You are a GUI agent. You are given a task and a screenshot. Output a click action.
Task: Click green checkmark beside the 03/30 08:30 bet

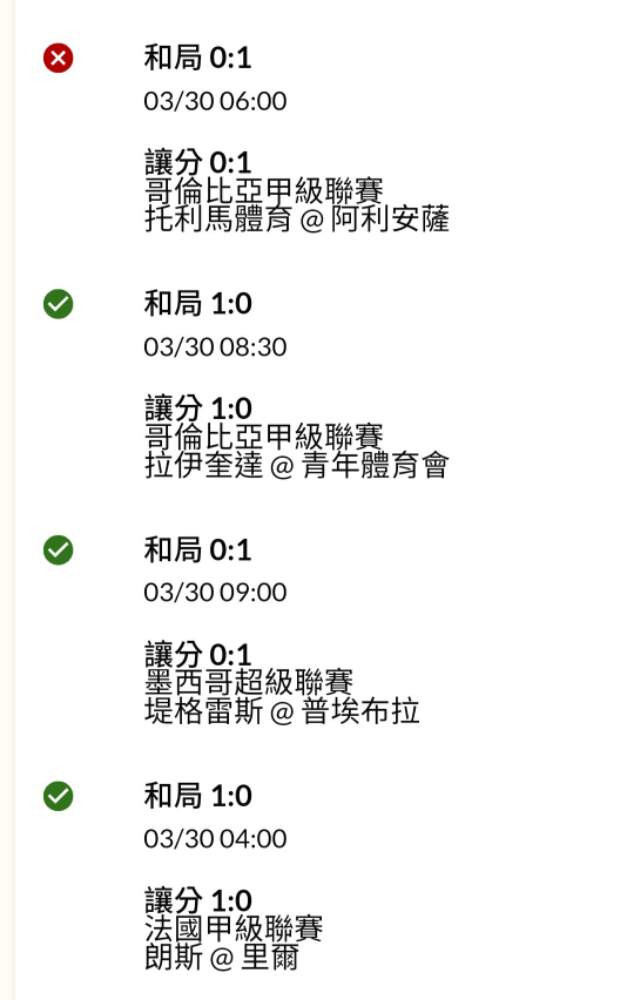coord(59,304)
